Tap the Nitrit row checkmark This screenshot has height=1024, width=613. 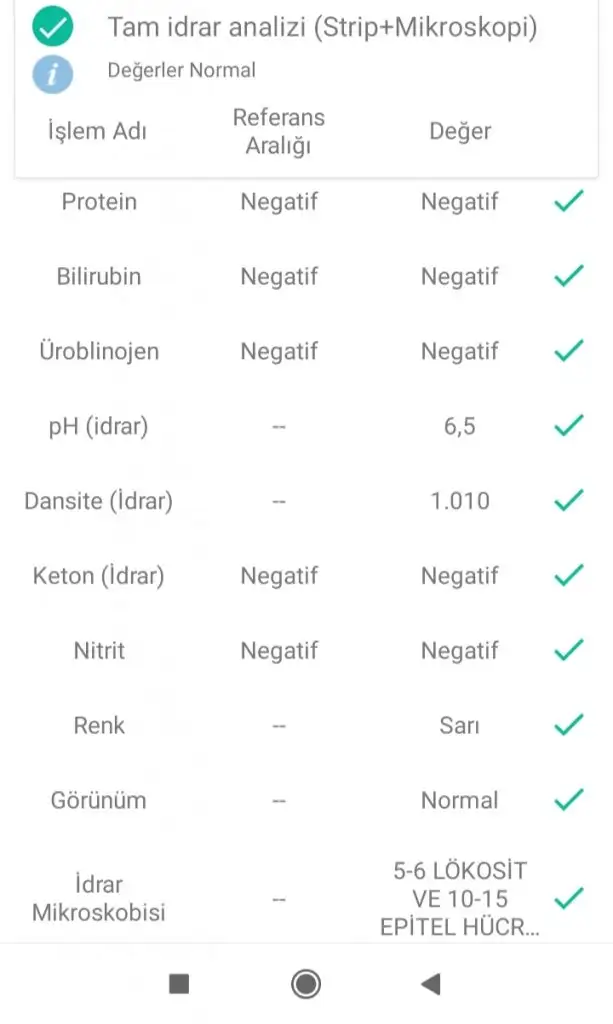click(x=568, y=651)
